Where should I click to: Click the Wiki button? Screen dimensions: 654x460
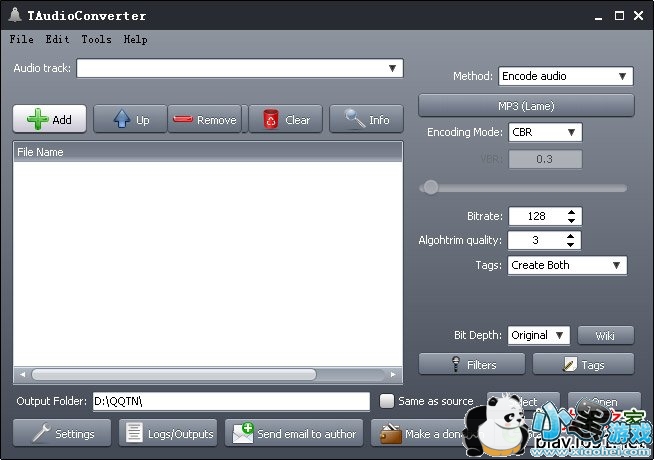coord(606,335)
